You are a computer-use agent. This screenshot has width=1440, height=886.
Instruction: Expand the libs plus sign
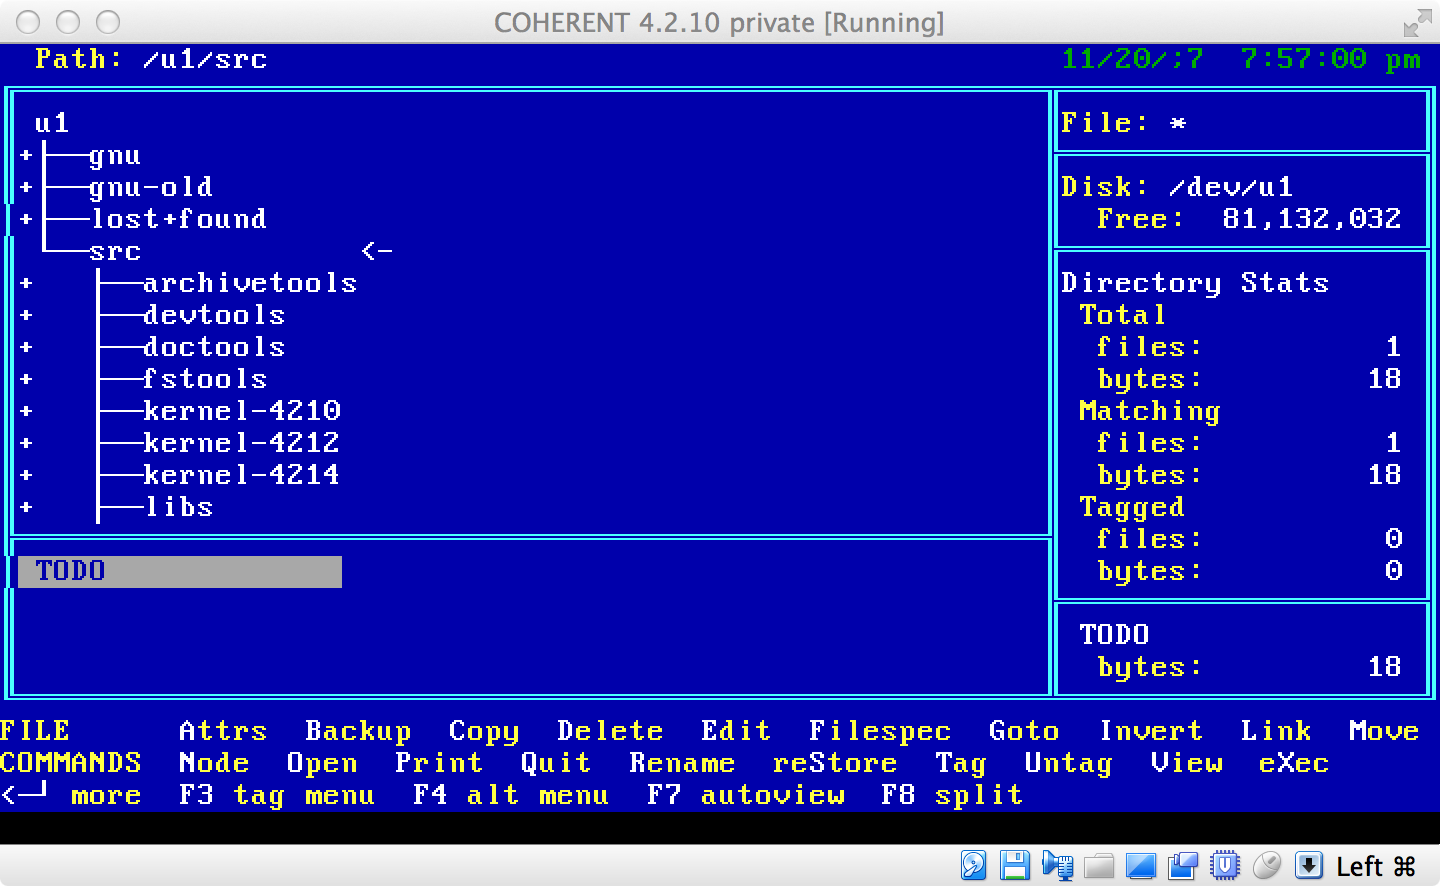pos(26,507)
